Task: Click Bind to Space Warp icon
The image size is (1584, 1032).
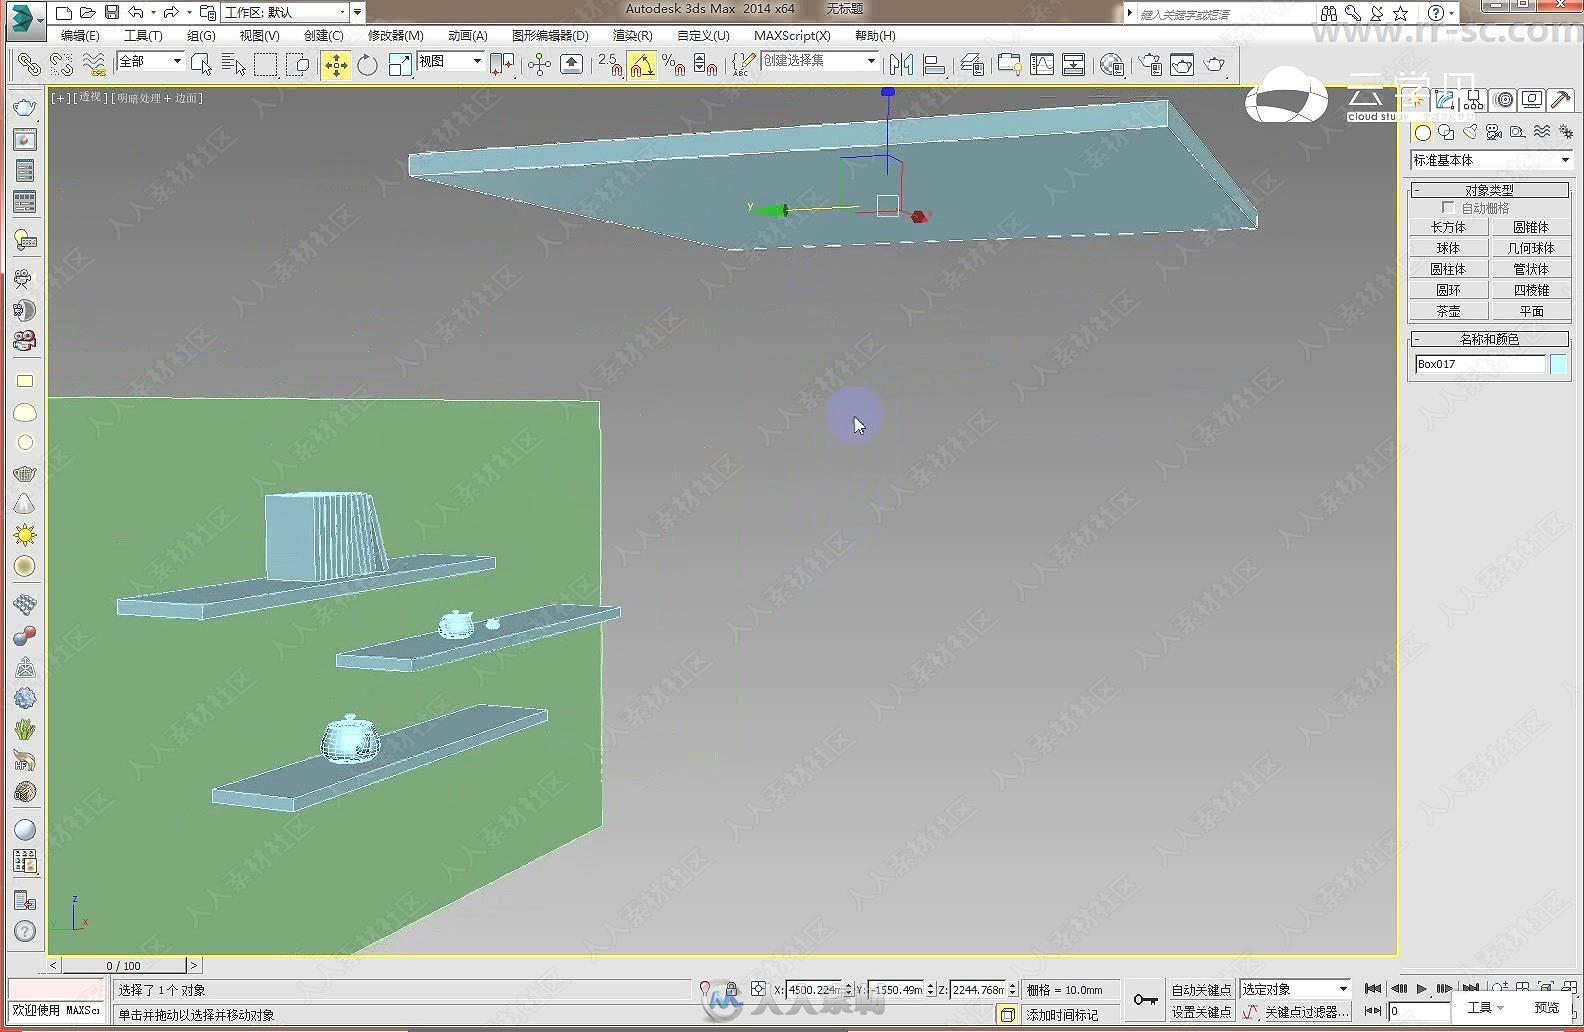Action: [93, 65]
